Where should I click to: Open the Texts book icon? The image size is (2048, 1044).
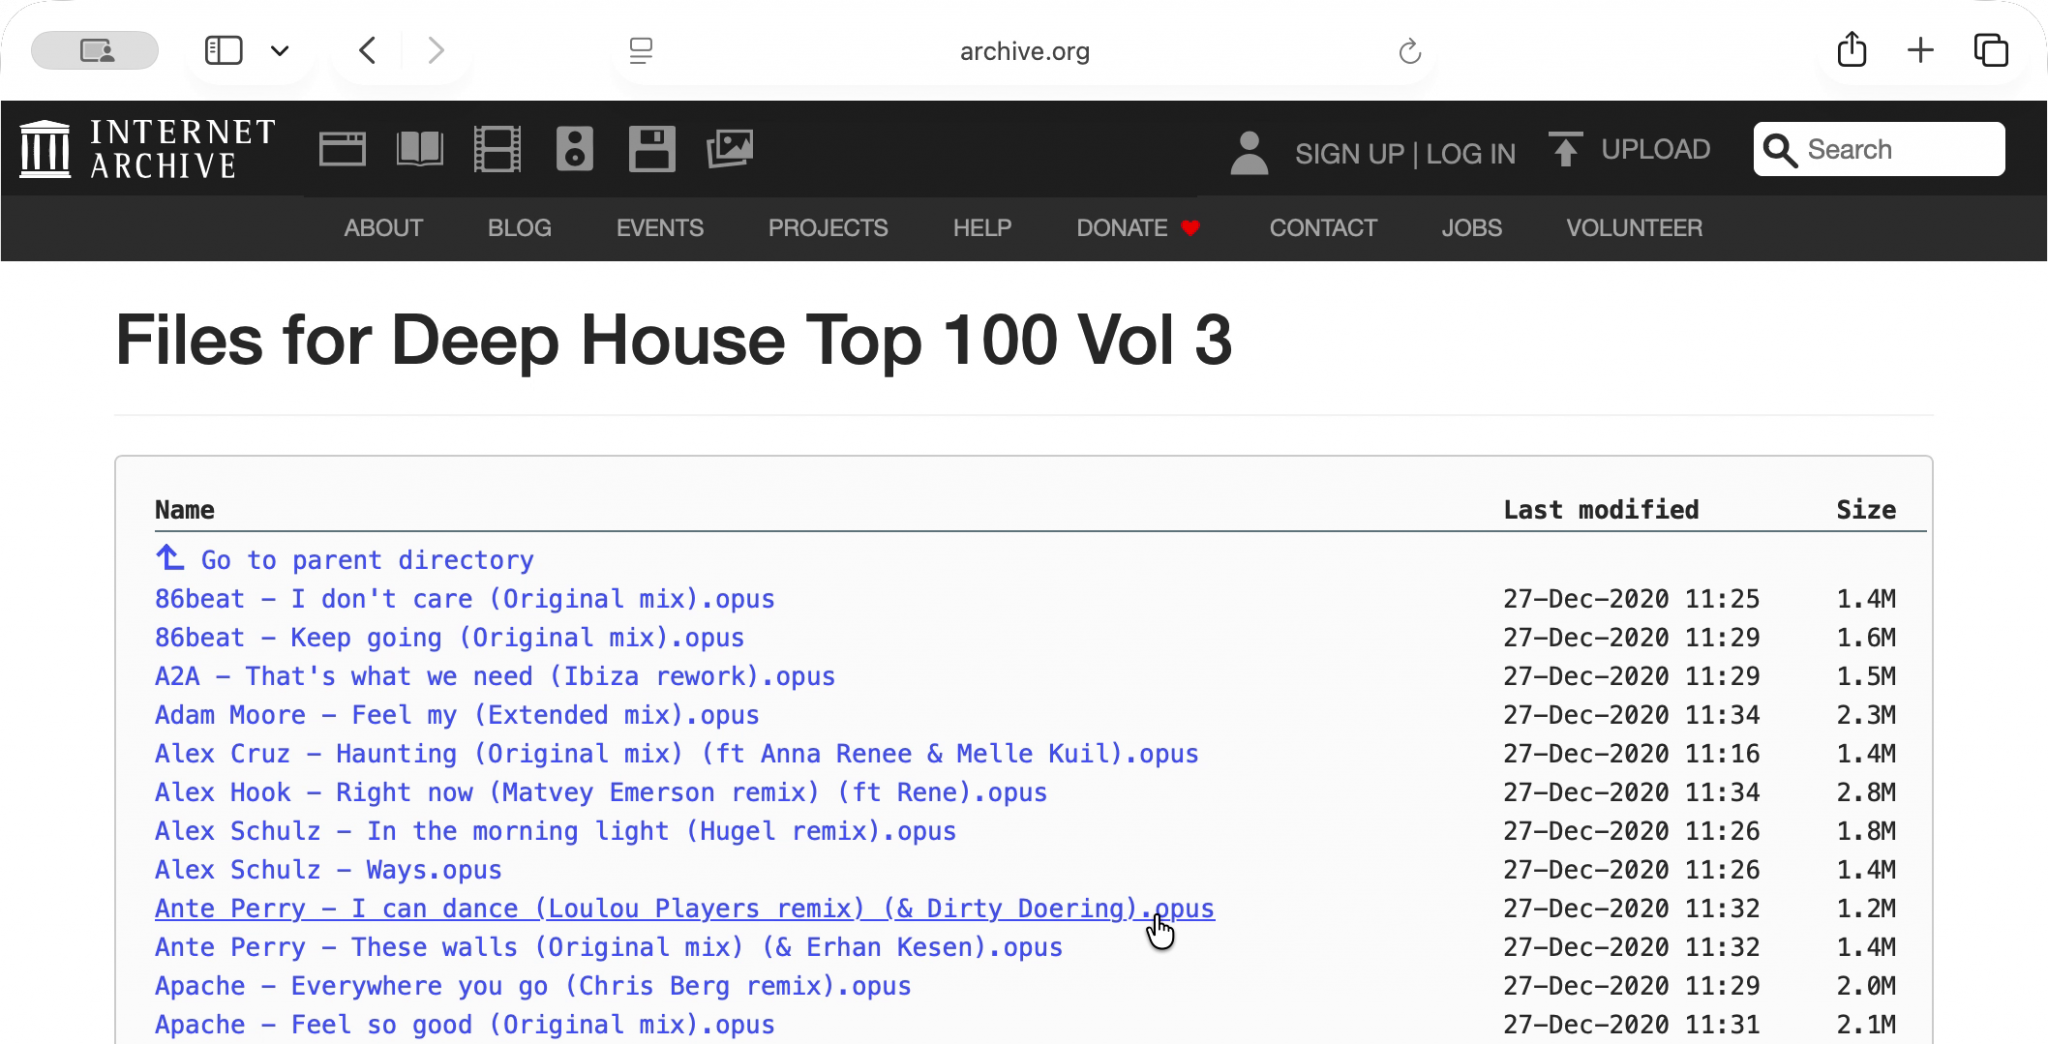[420, 149]
